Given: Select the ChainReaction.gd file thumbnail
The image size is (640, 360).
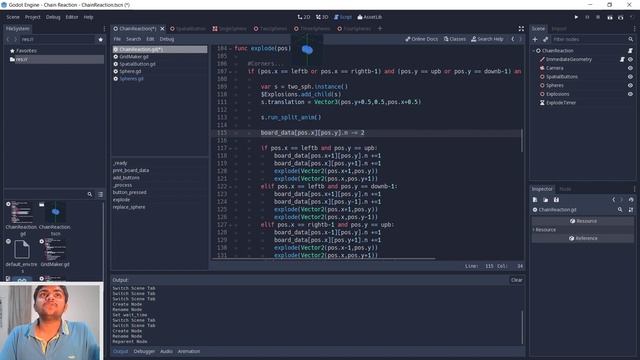Looking at the screenshot, I should (21, 218).
